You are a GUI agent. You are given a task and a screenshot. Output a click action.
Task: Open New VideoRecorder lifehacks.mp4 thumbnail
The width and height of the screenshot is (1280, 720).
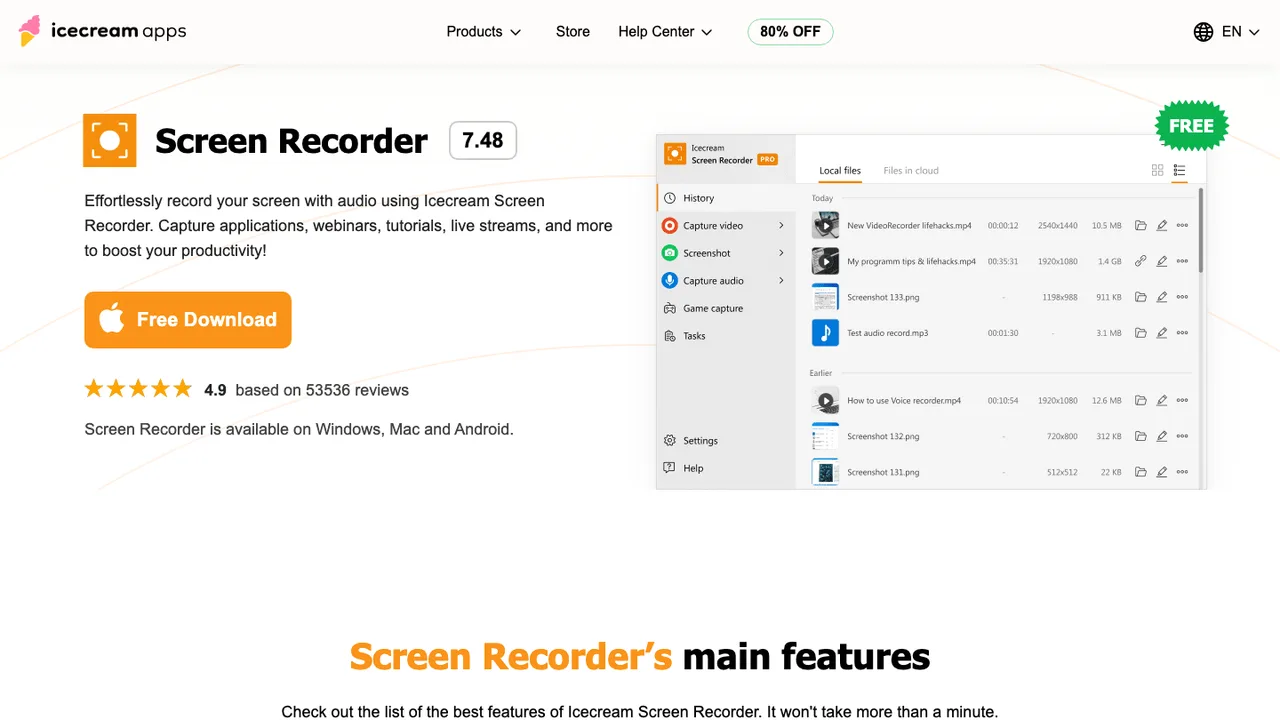click(825, 226)
